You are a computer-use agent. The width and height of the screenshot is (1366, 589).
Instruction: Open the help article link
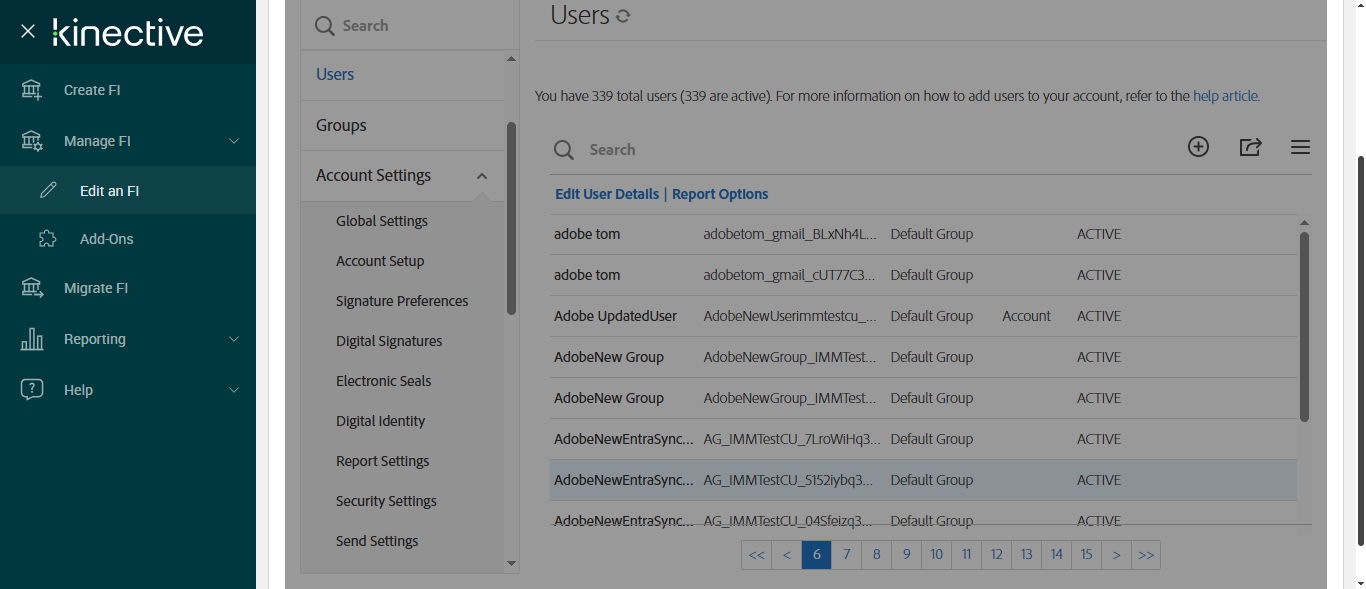click(1226, 97)
